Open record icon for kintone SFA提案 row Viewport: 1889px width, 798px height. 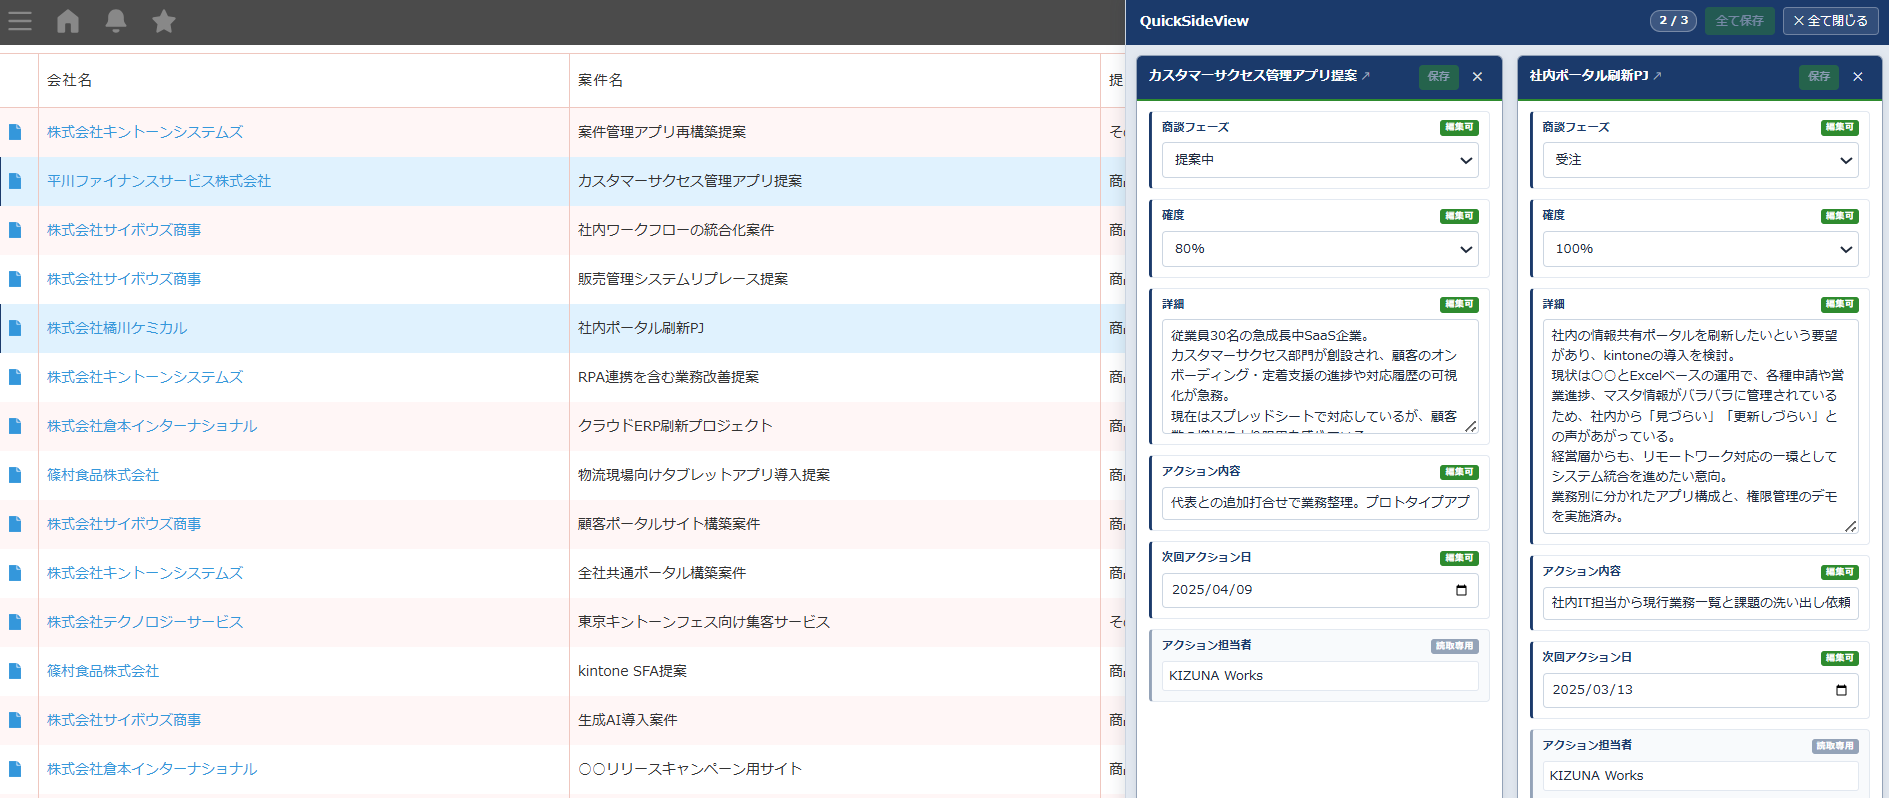15,671
